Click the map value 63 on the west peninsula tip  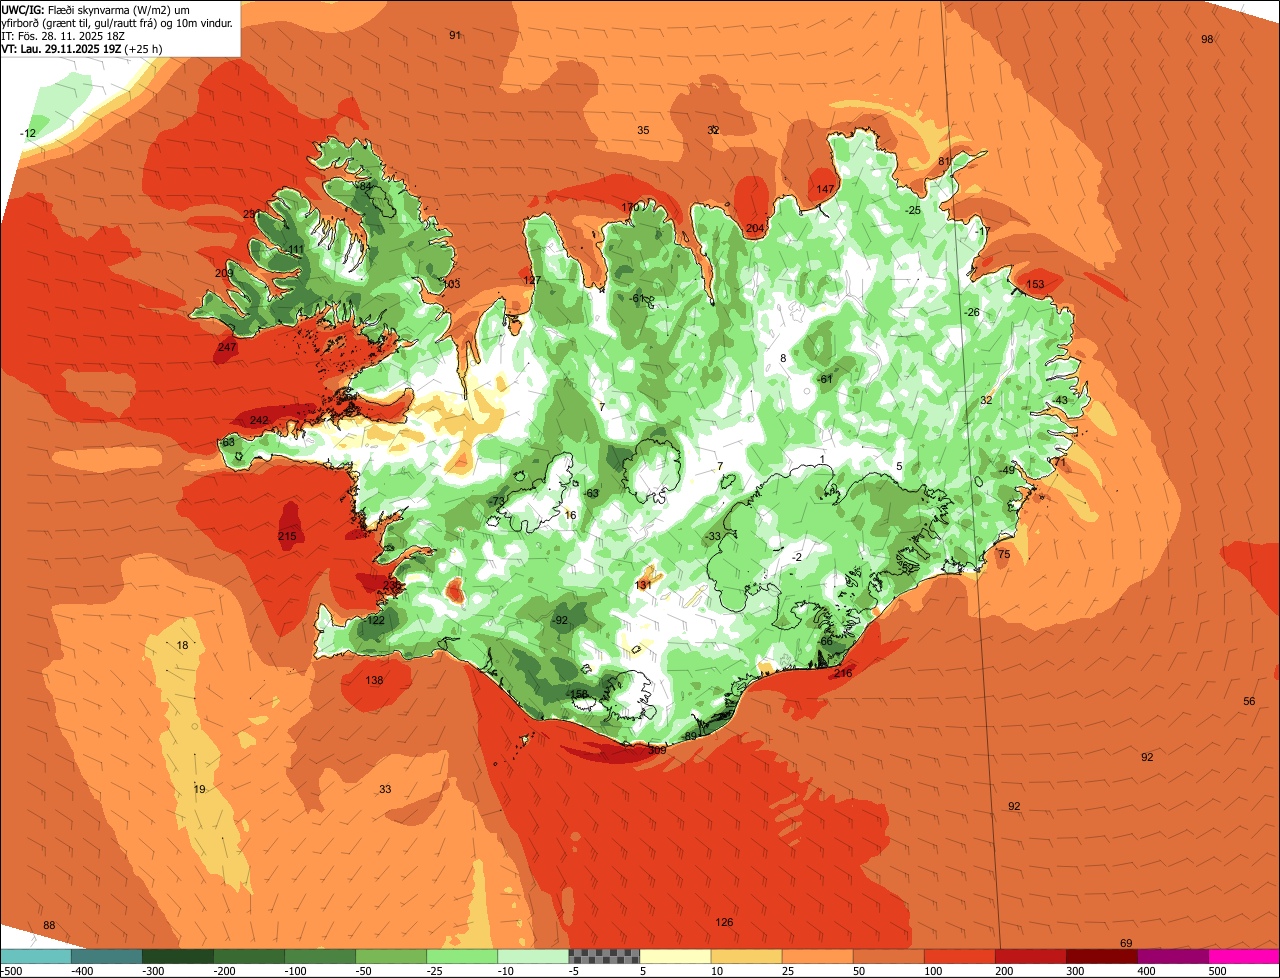[x=228, y=441]
